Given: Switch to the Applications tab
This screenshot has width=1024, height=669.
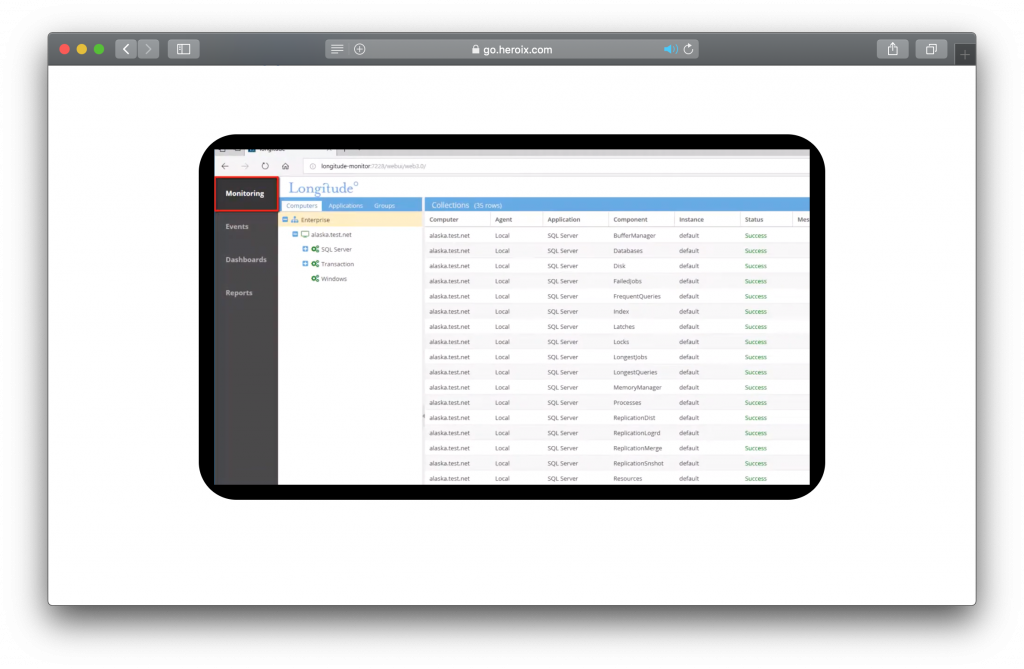Looking at the screenshot, I should [x=345, y=205].
